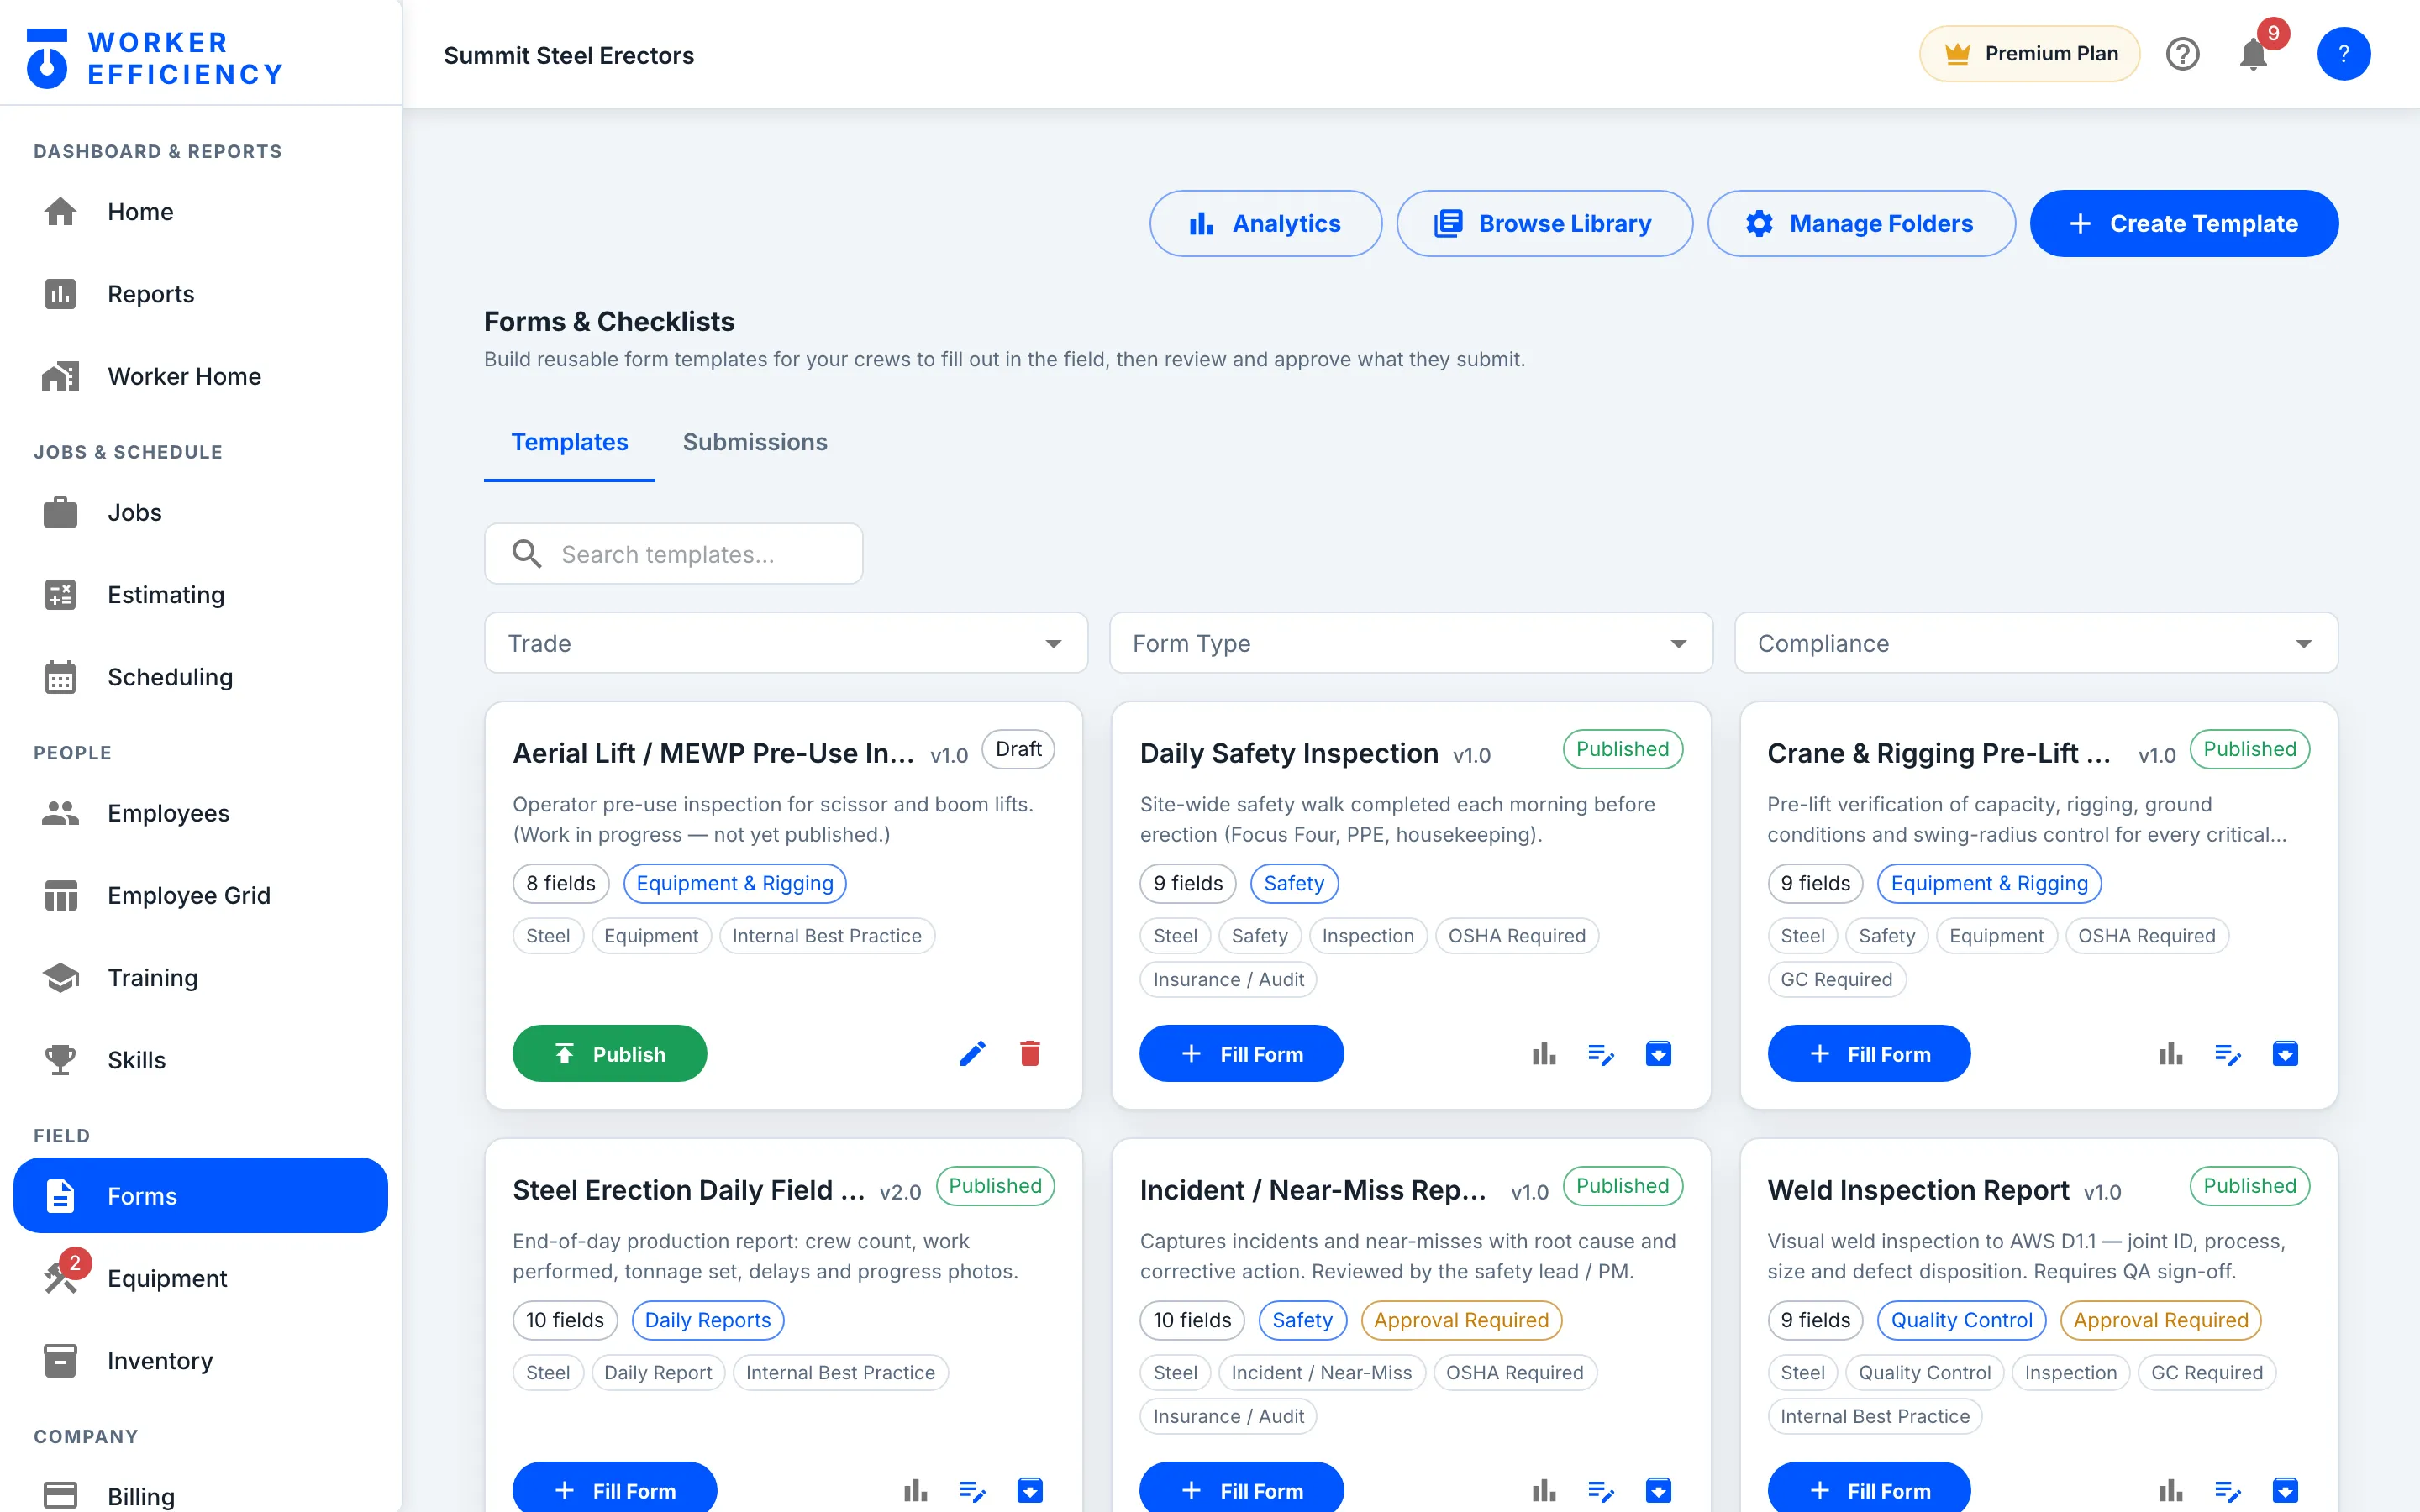The height and width of the screenshot is (1512, 2420).
Task: Publish the Aerial Lift draft template
Action: tap(610, 1053)
